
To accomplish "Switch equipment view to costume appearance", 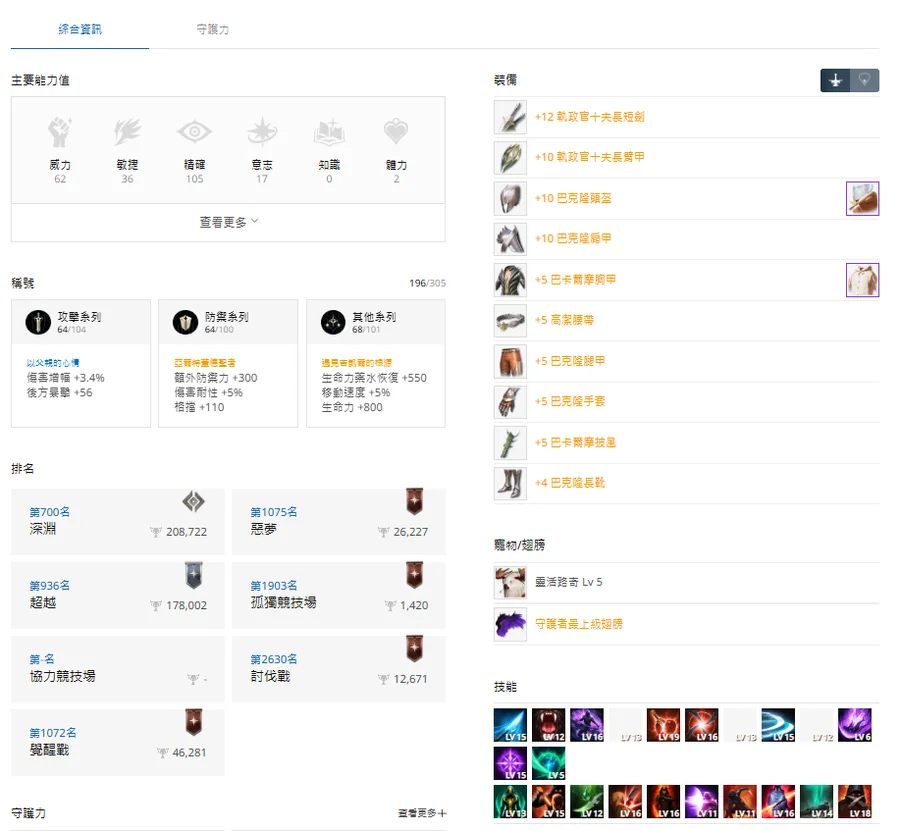I will 865,80.
